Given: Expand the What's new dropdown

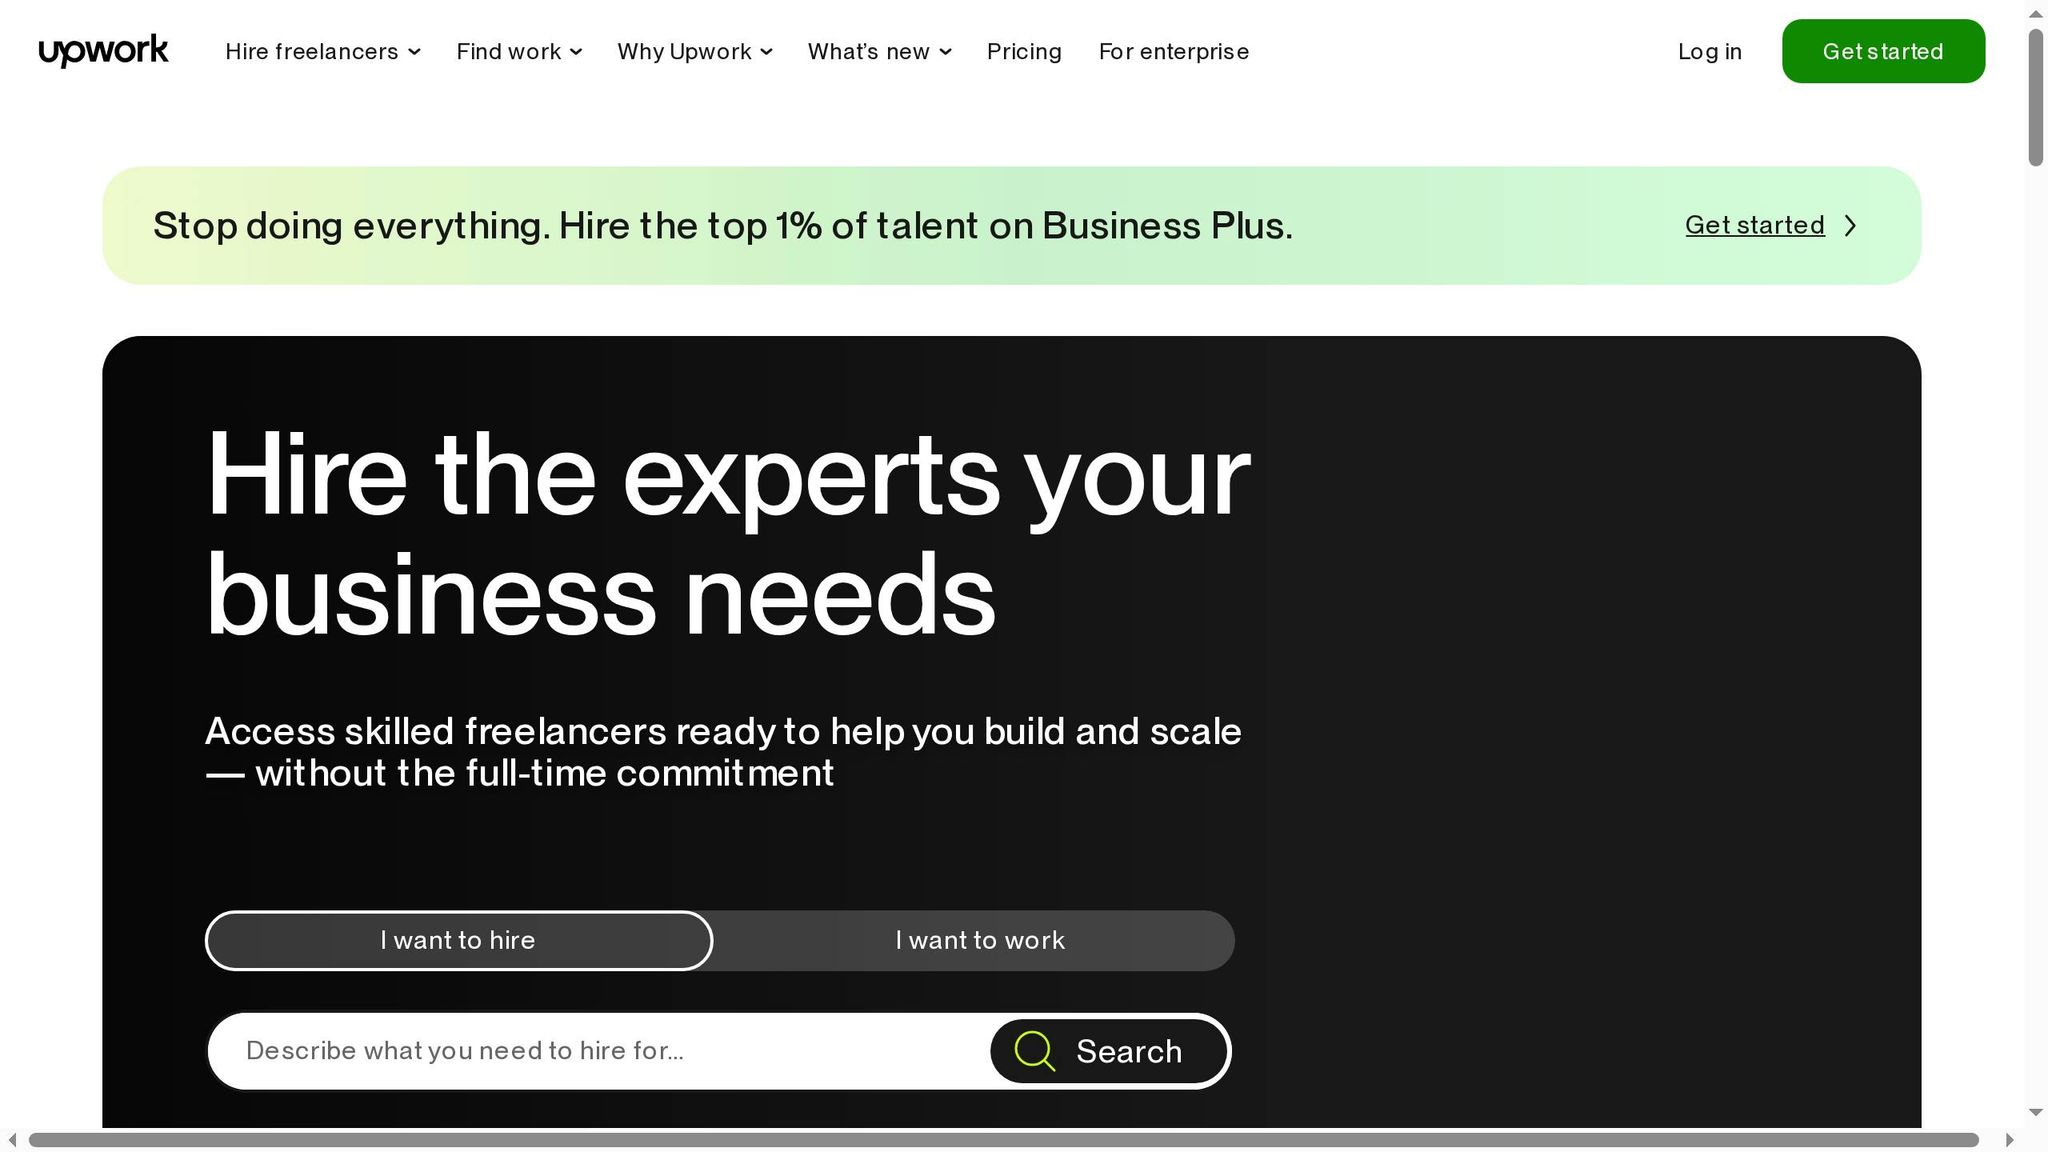Looking at the screenshot, I should coord(879,51).
